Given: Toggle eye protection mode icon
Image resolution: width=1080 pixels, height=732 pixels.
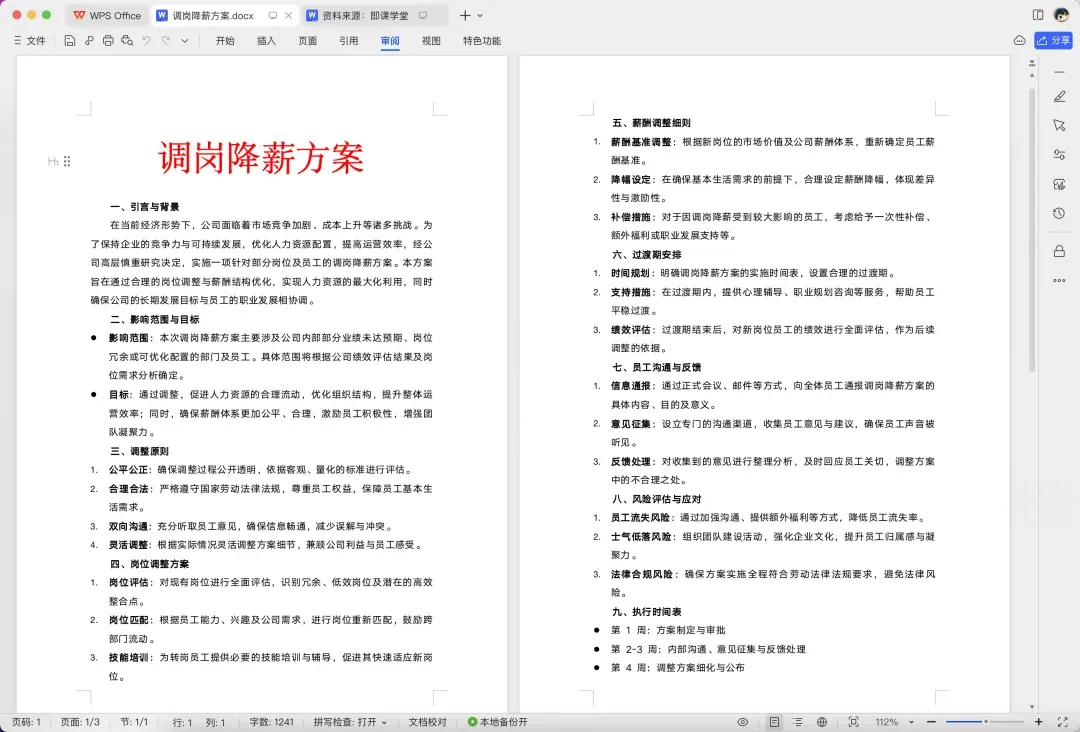Looking at the screenshot, I should [x=742, y=722].
